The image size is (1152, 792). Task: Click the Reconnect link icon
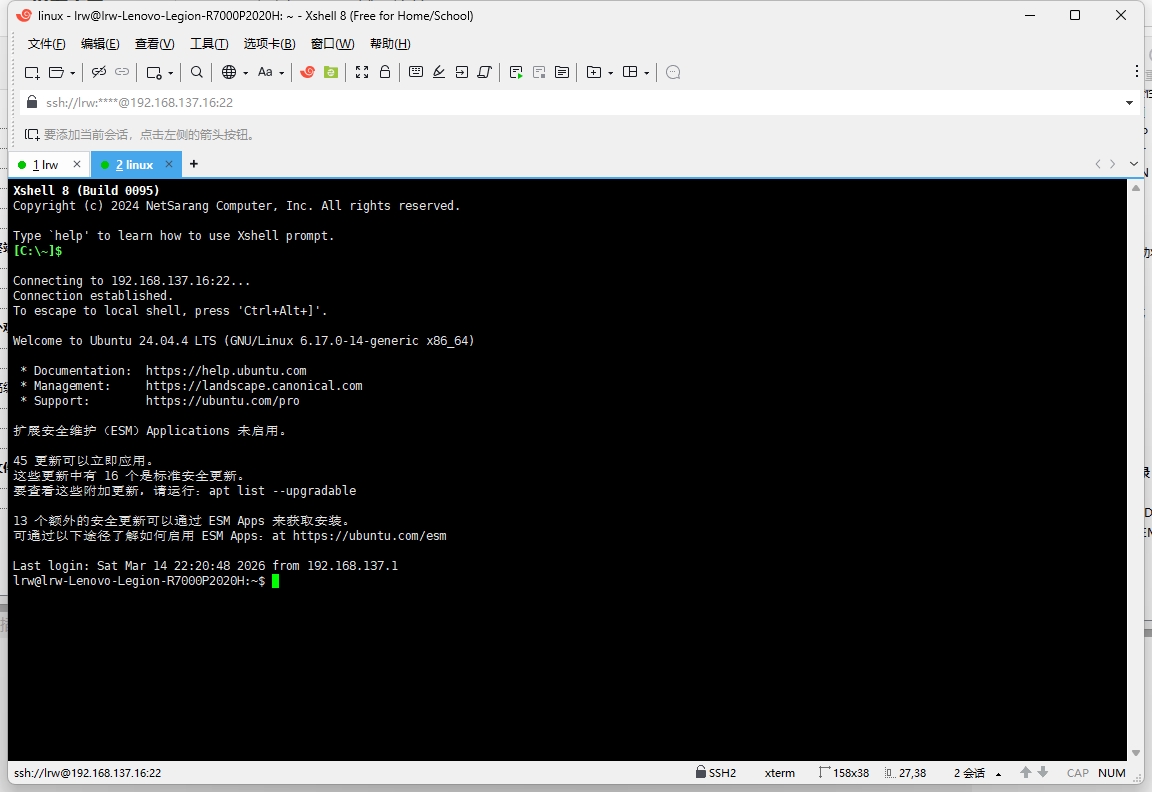coord(122,72)
